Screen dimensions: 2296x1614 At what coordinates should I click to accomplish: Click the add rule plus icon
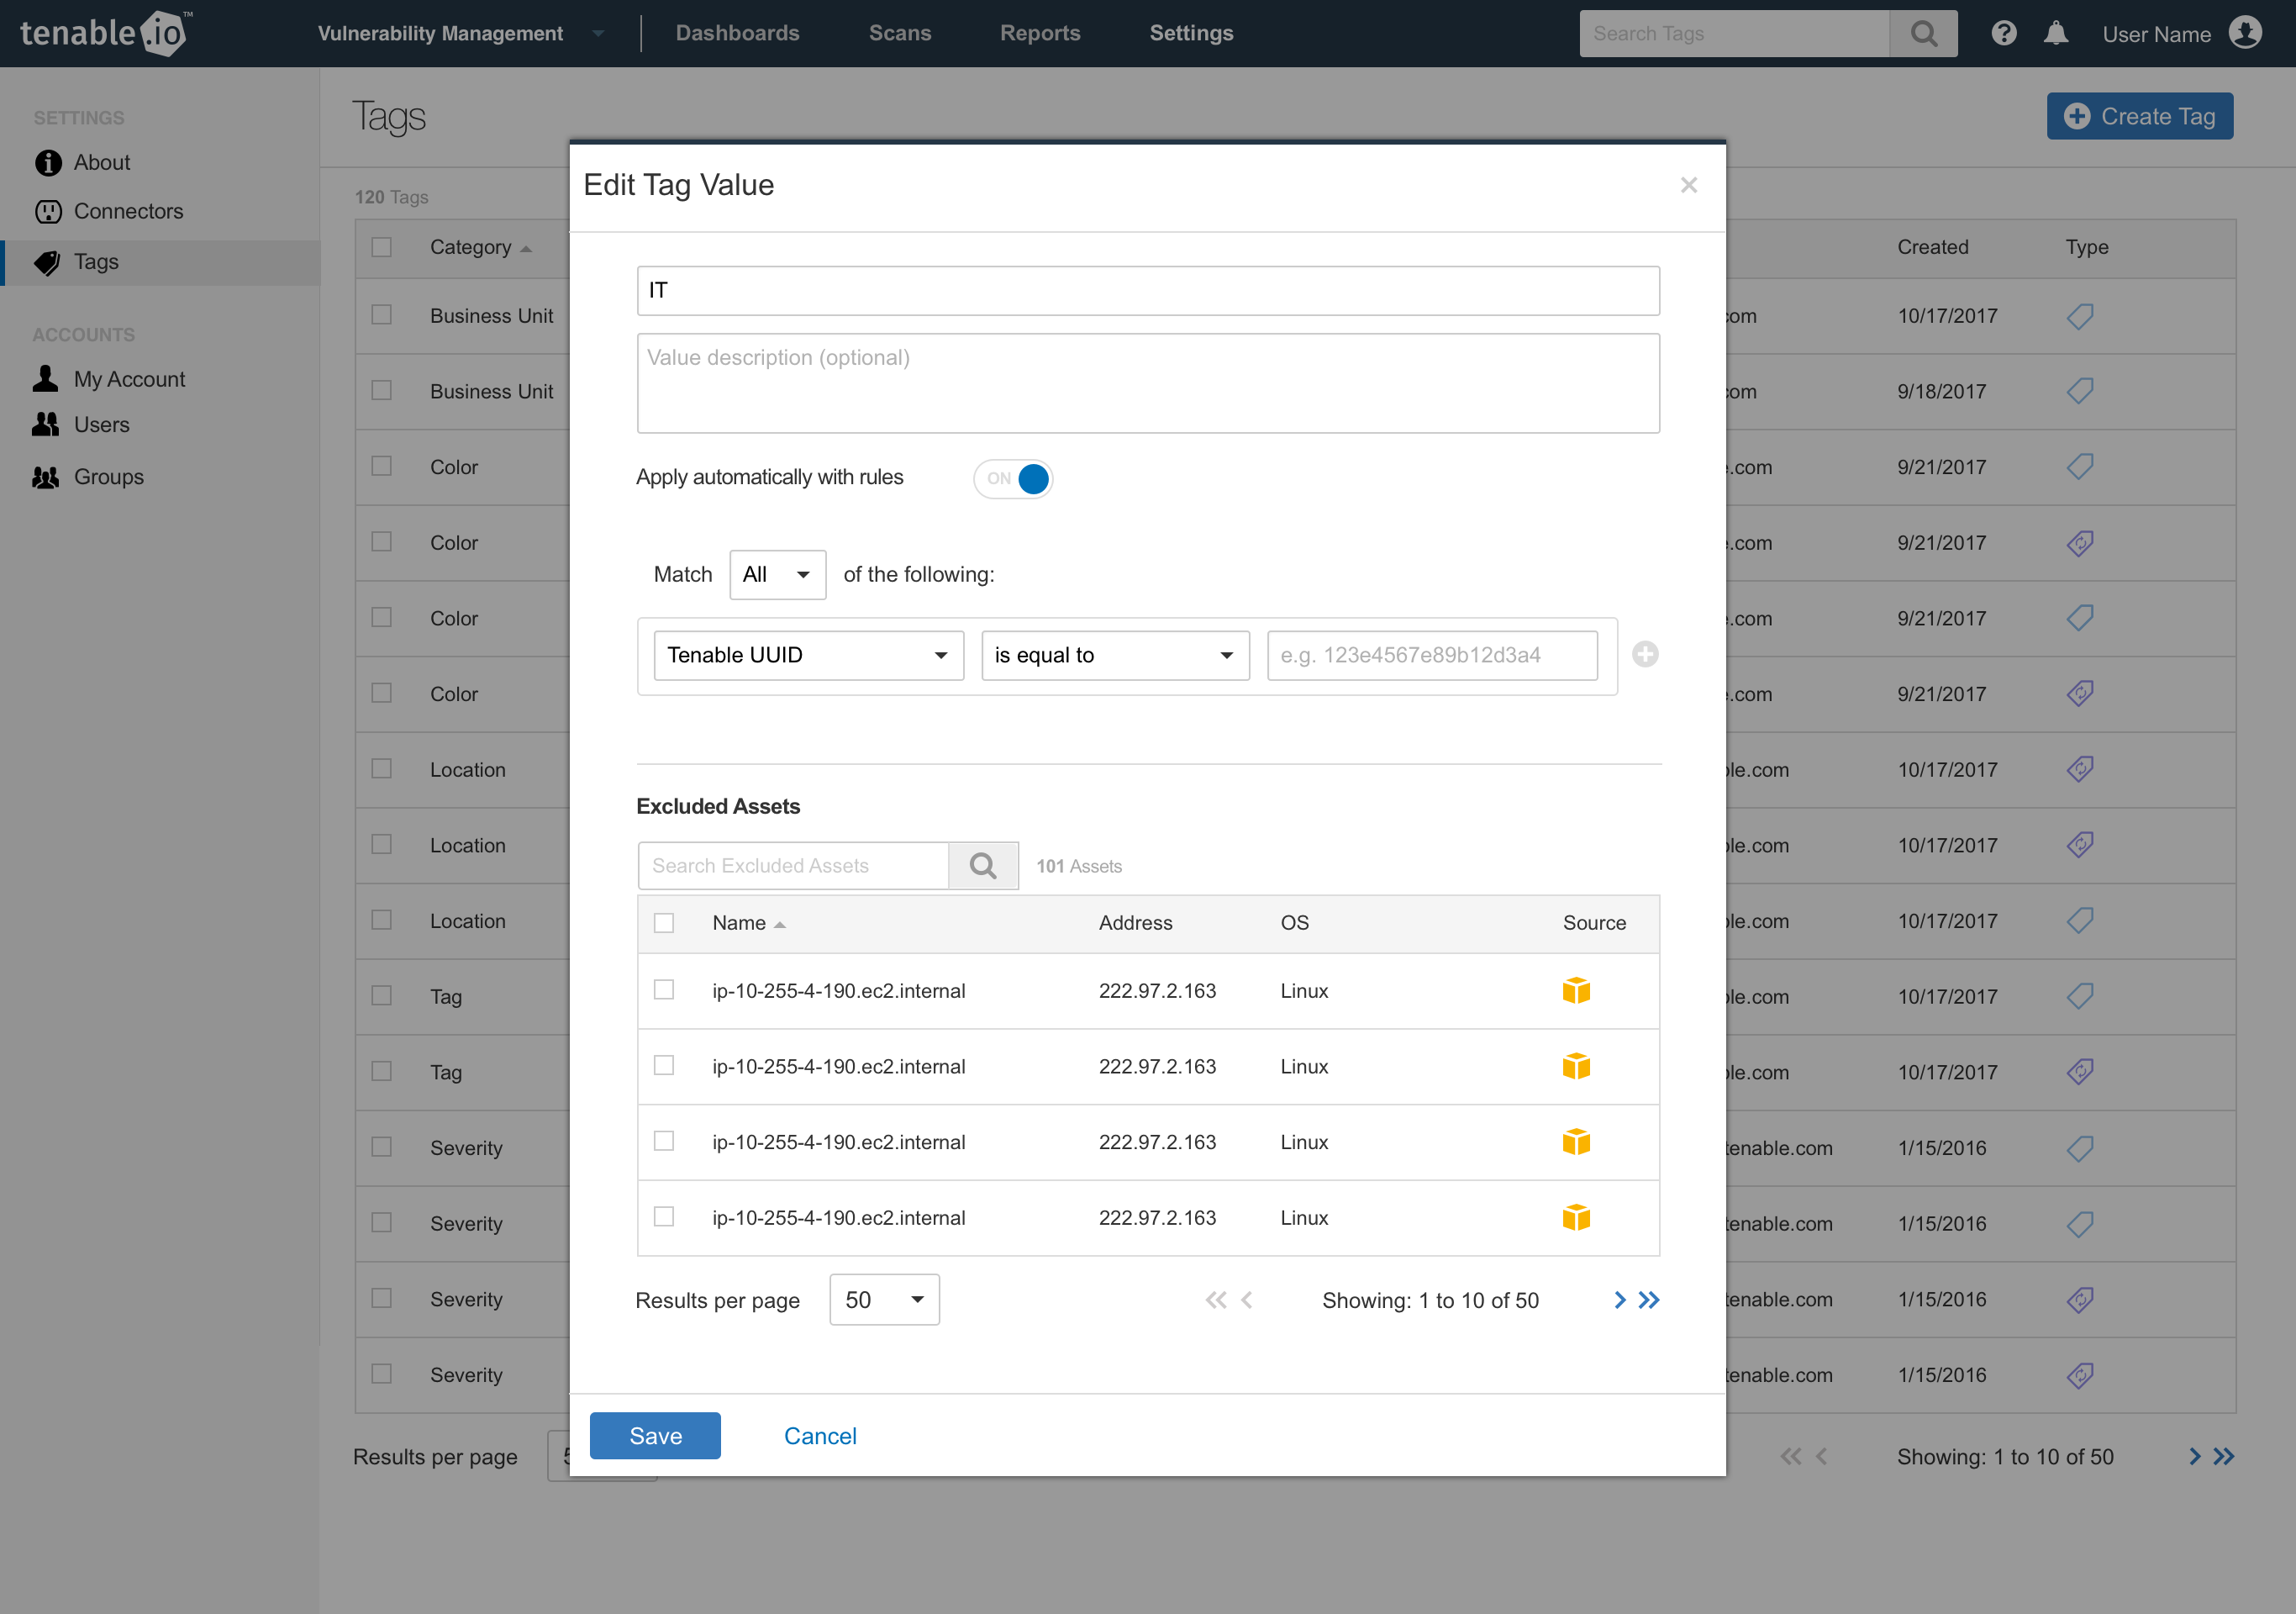coord(1645,654)
